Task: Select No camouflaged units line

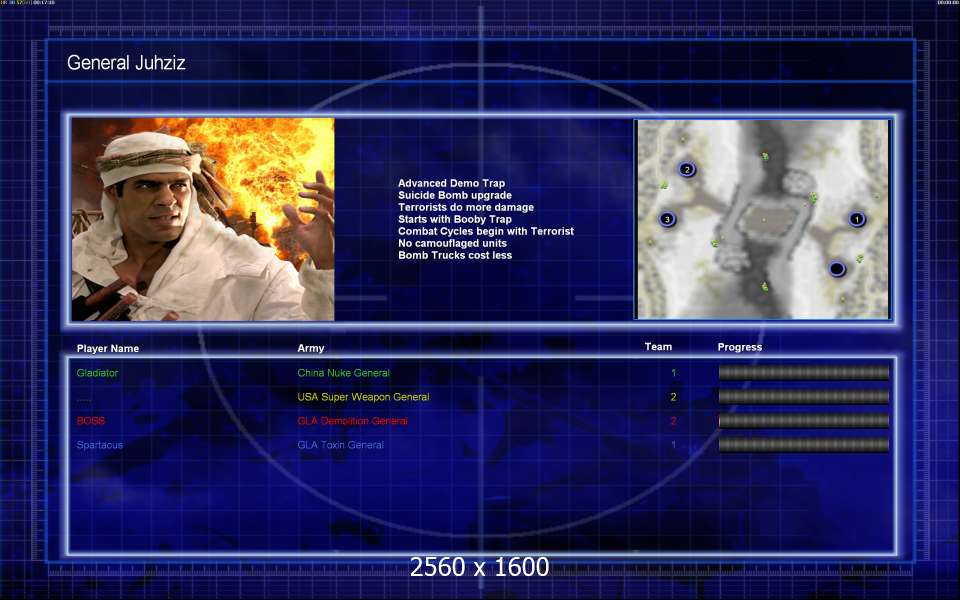Action: click(452, 243)
